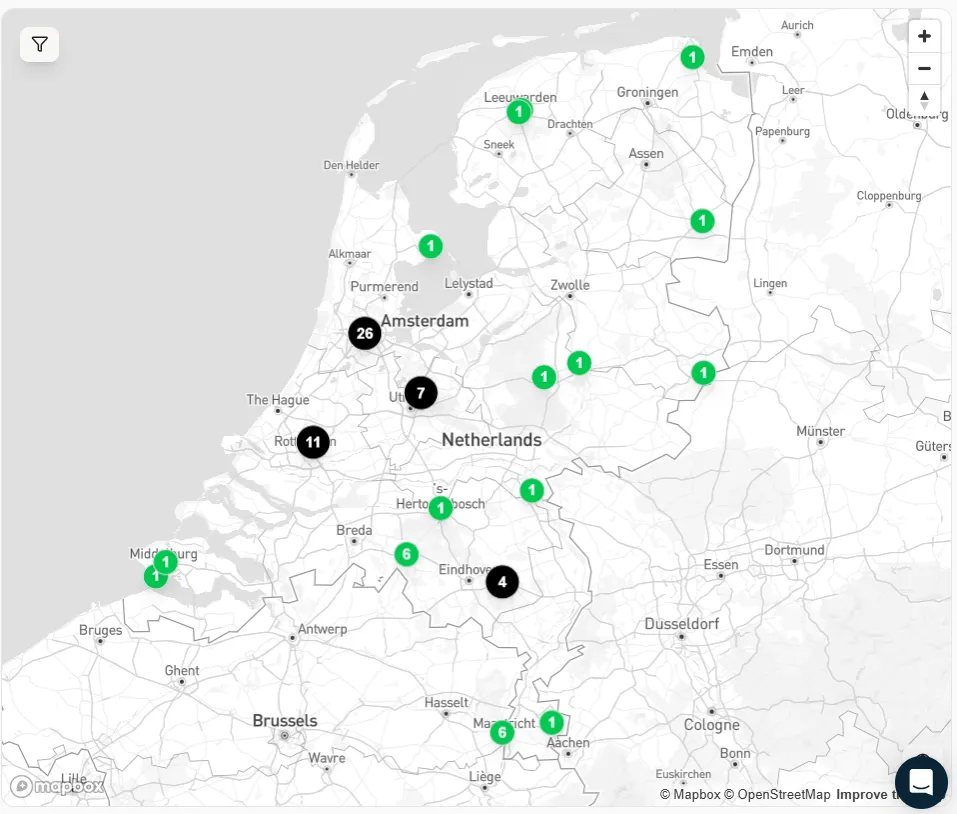Select the lower green marker at Middelburg
The width and height of the screenshot is (957, 814).
pyautogui.click(x=153, y=577)
